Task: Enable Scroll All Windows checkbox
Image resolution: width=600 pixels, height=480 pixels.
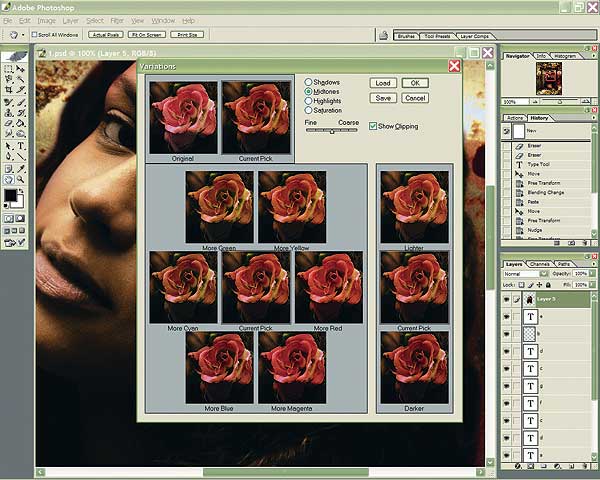Action: pyautogui.click(x=35, y=33)
